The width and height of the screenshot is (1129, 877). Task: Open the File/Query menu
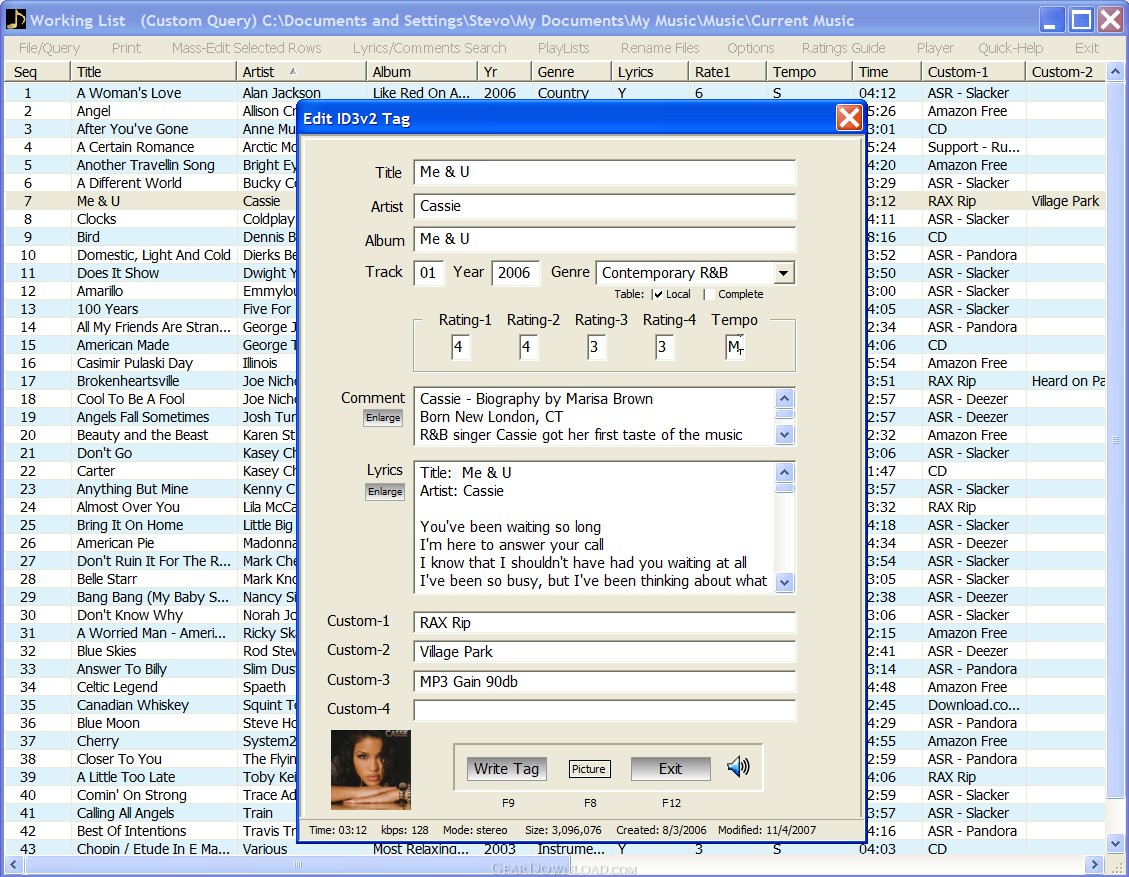(50, 48)
